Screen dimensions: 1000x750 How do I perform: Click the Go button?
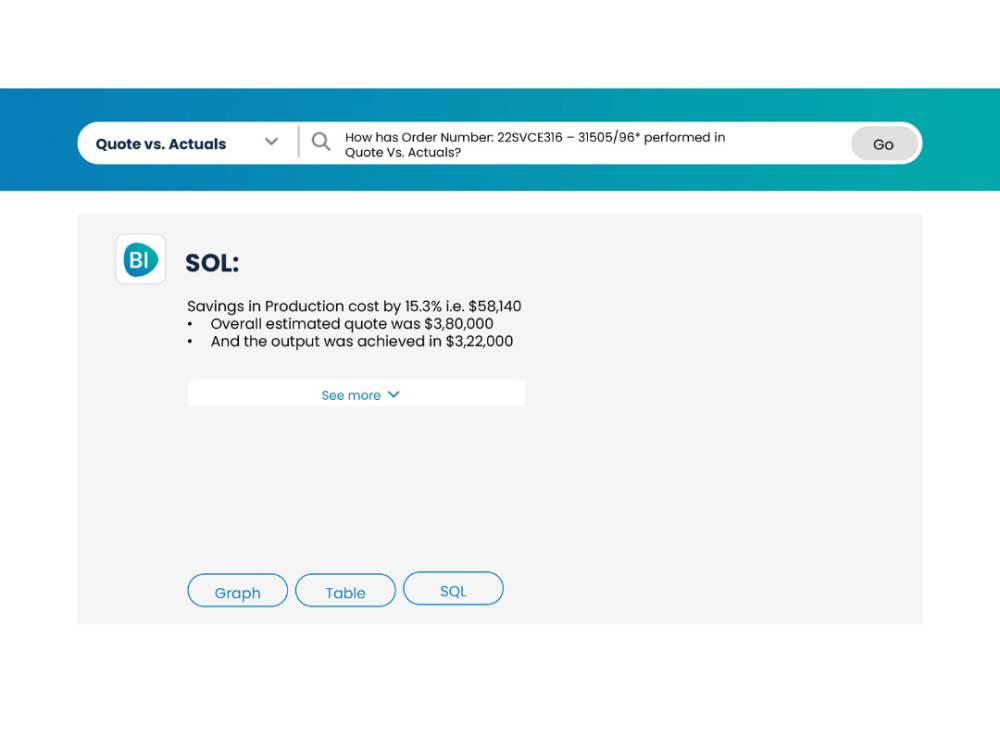point(884,144)
